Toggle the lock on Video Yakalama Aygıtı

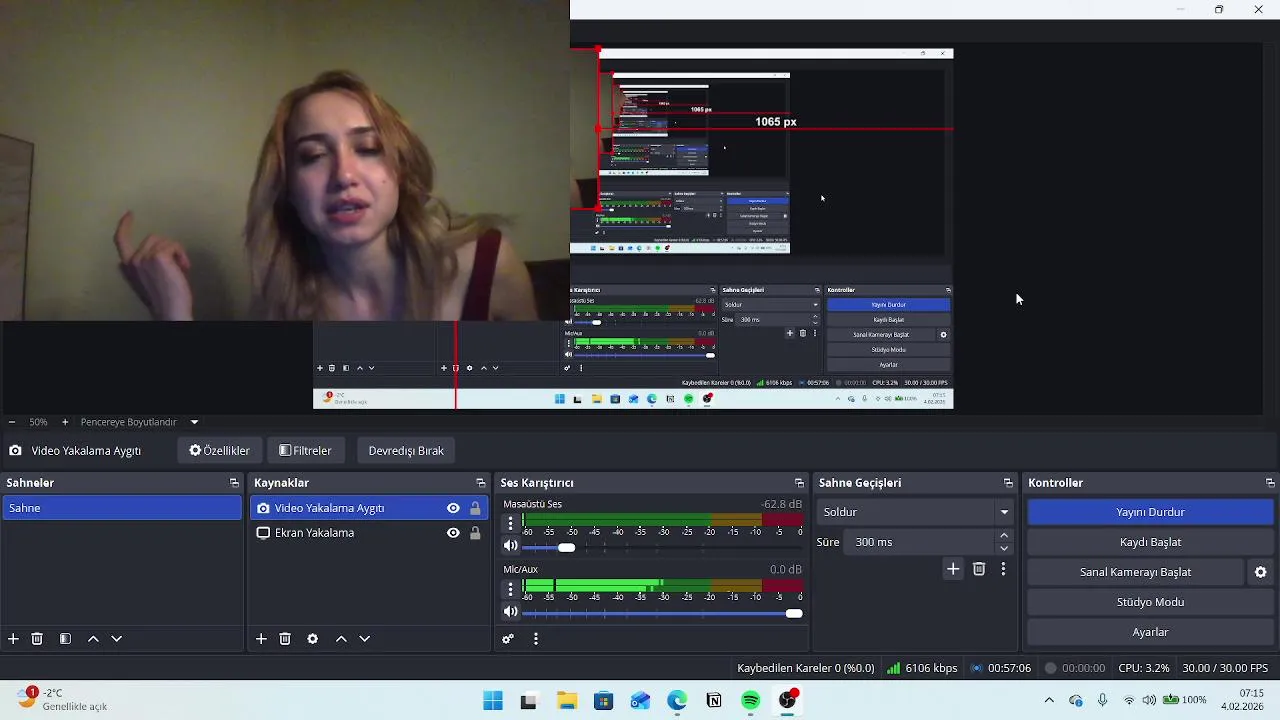click(475, 508)
